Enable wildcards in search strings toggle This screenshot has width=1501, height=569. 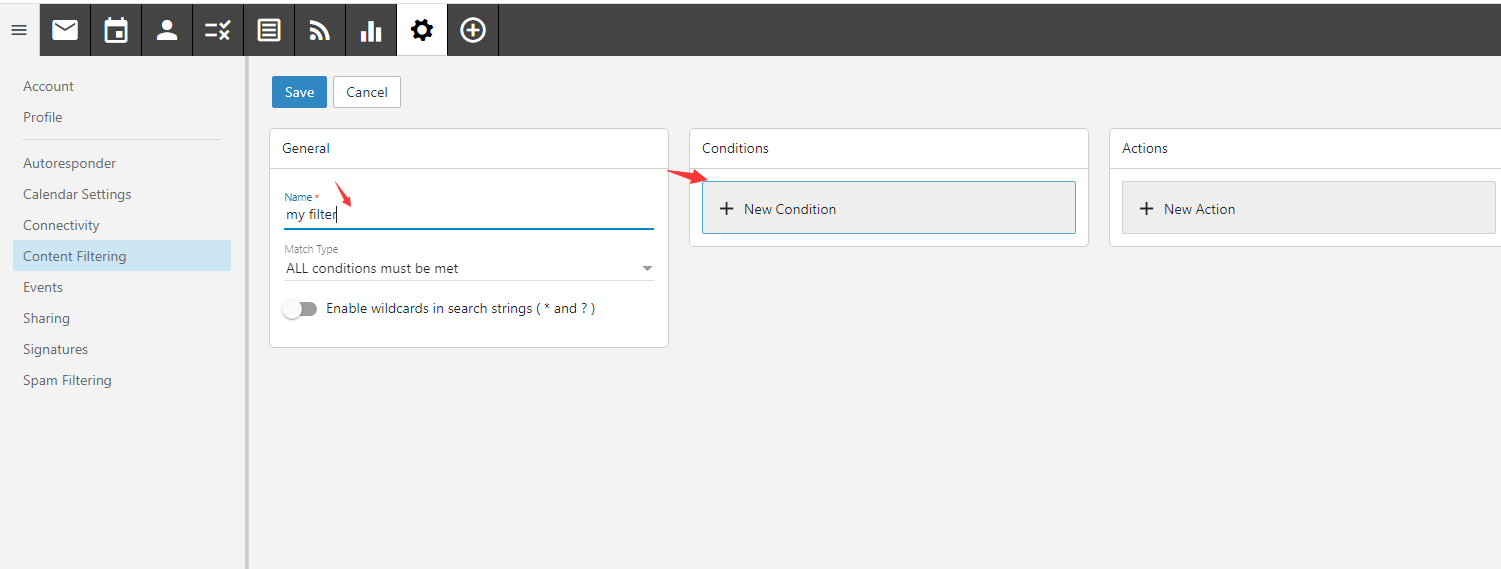click(x=299, y=309)
